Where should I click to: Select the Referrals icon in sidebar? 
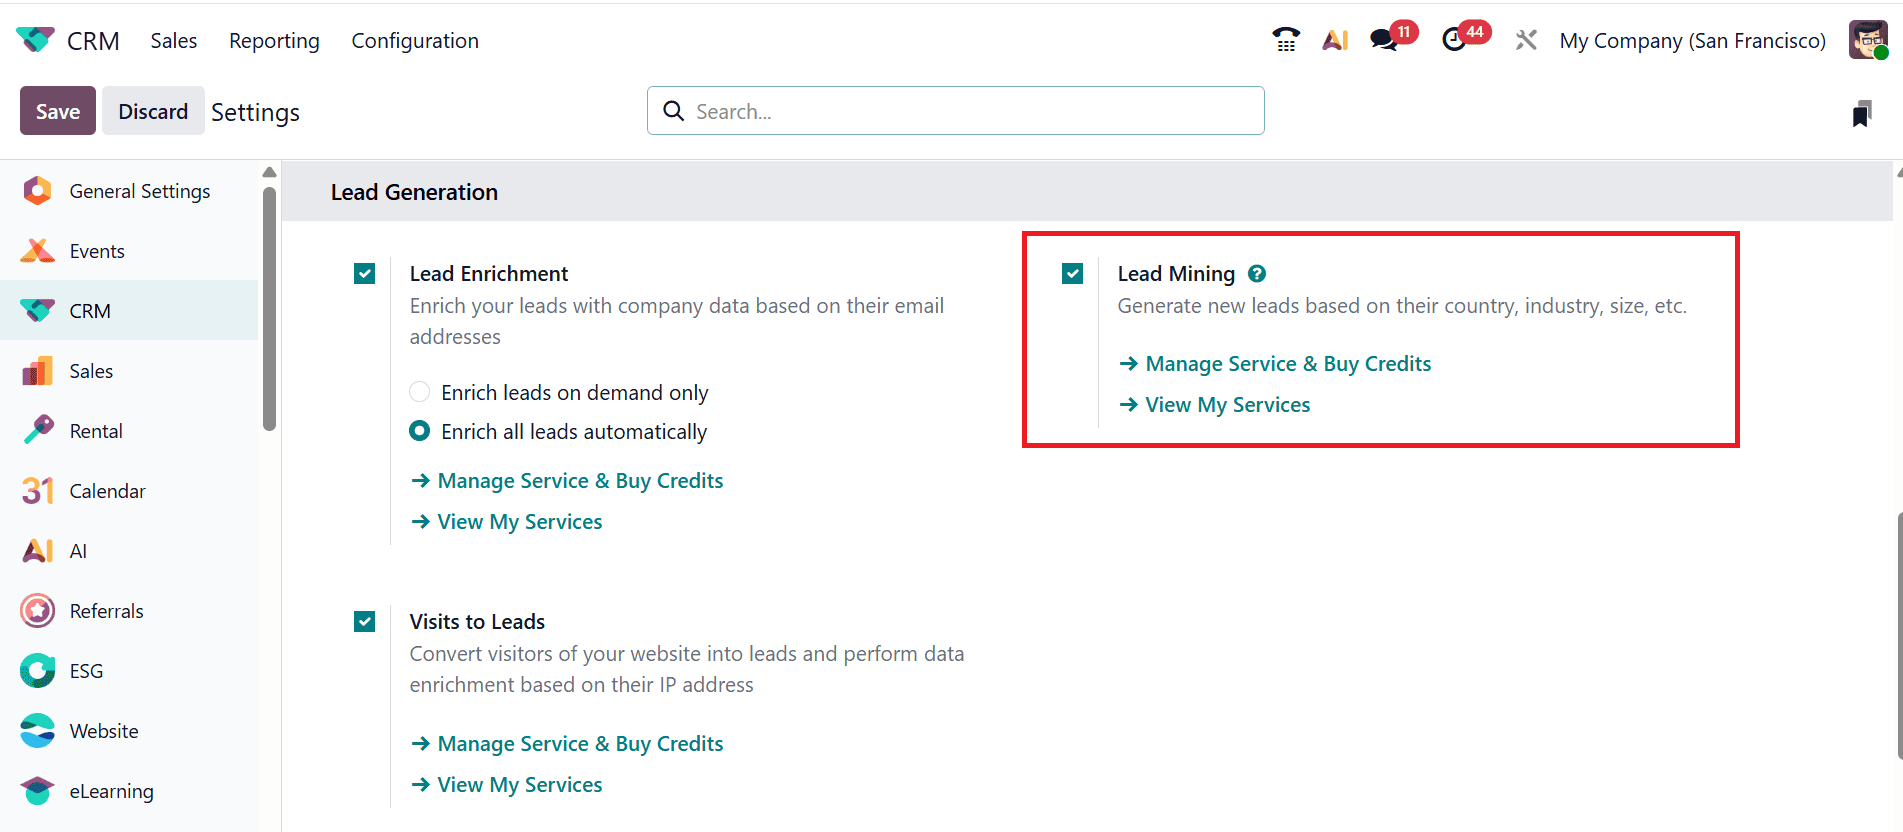coord(37,611)
